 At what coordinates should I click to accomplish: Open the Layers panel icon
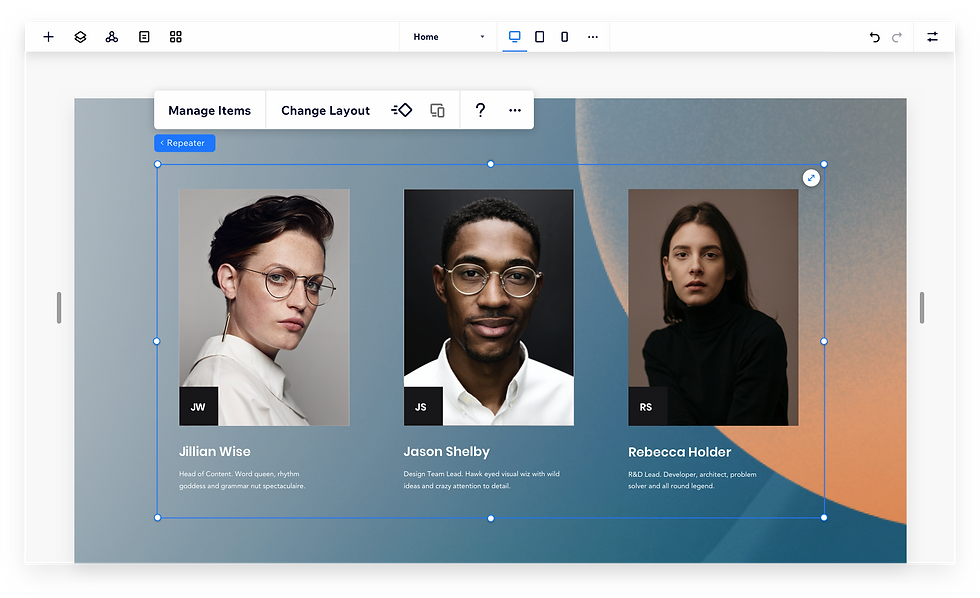(80, 37)
